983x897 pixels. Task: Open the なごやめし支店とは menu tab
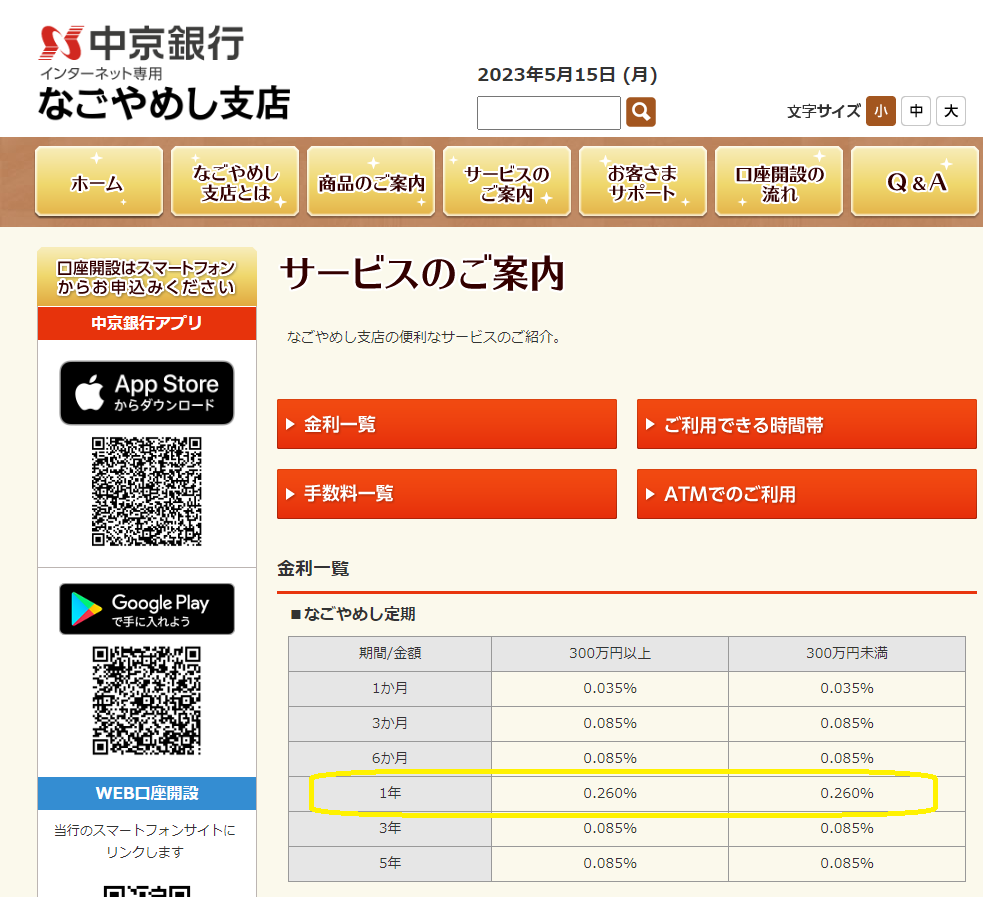tap(235, 182)
